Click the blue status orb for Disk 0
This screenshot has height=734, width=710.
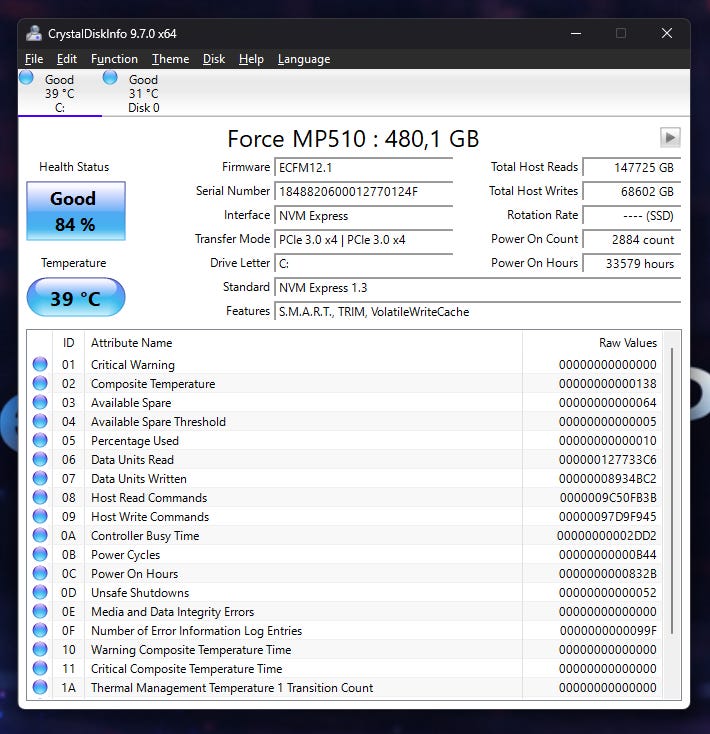pyautogui.click(x=110, y=77)
